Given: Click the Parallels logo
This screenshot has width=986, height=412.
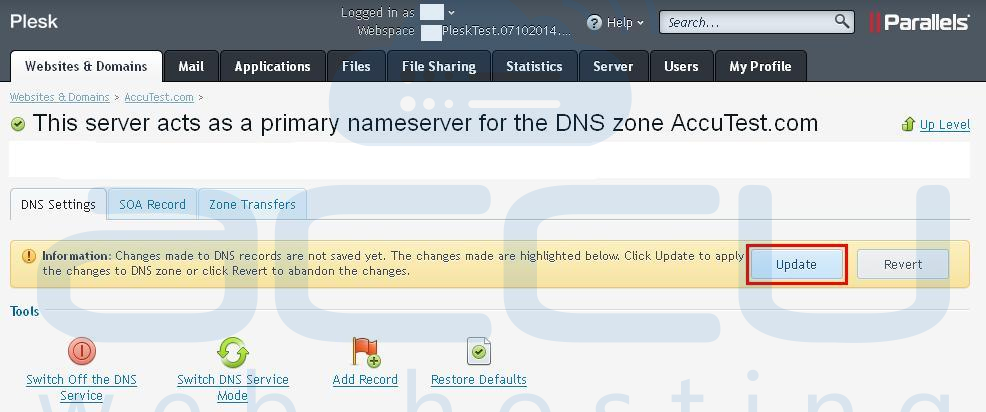Looking at the screenshot, I should (x=919, y=23).
